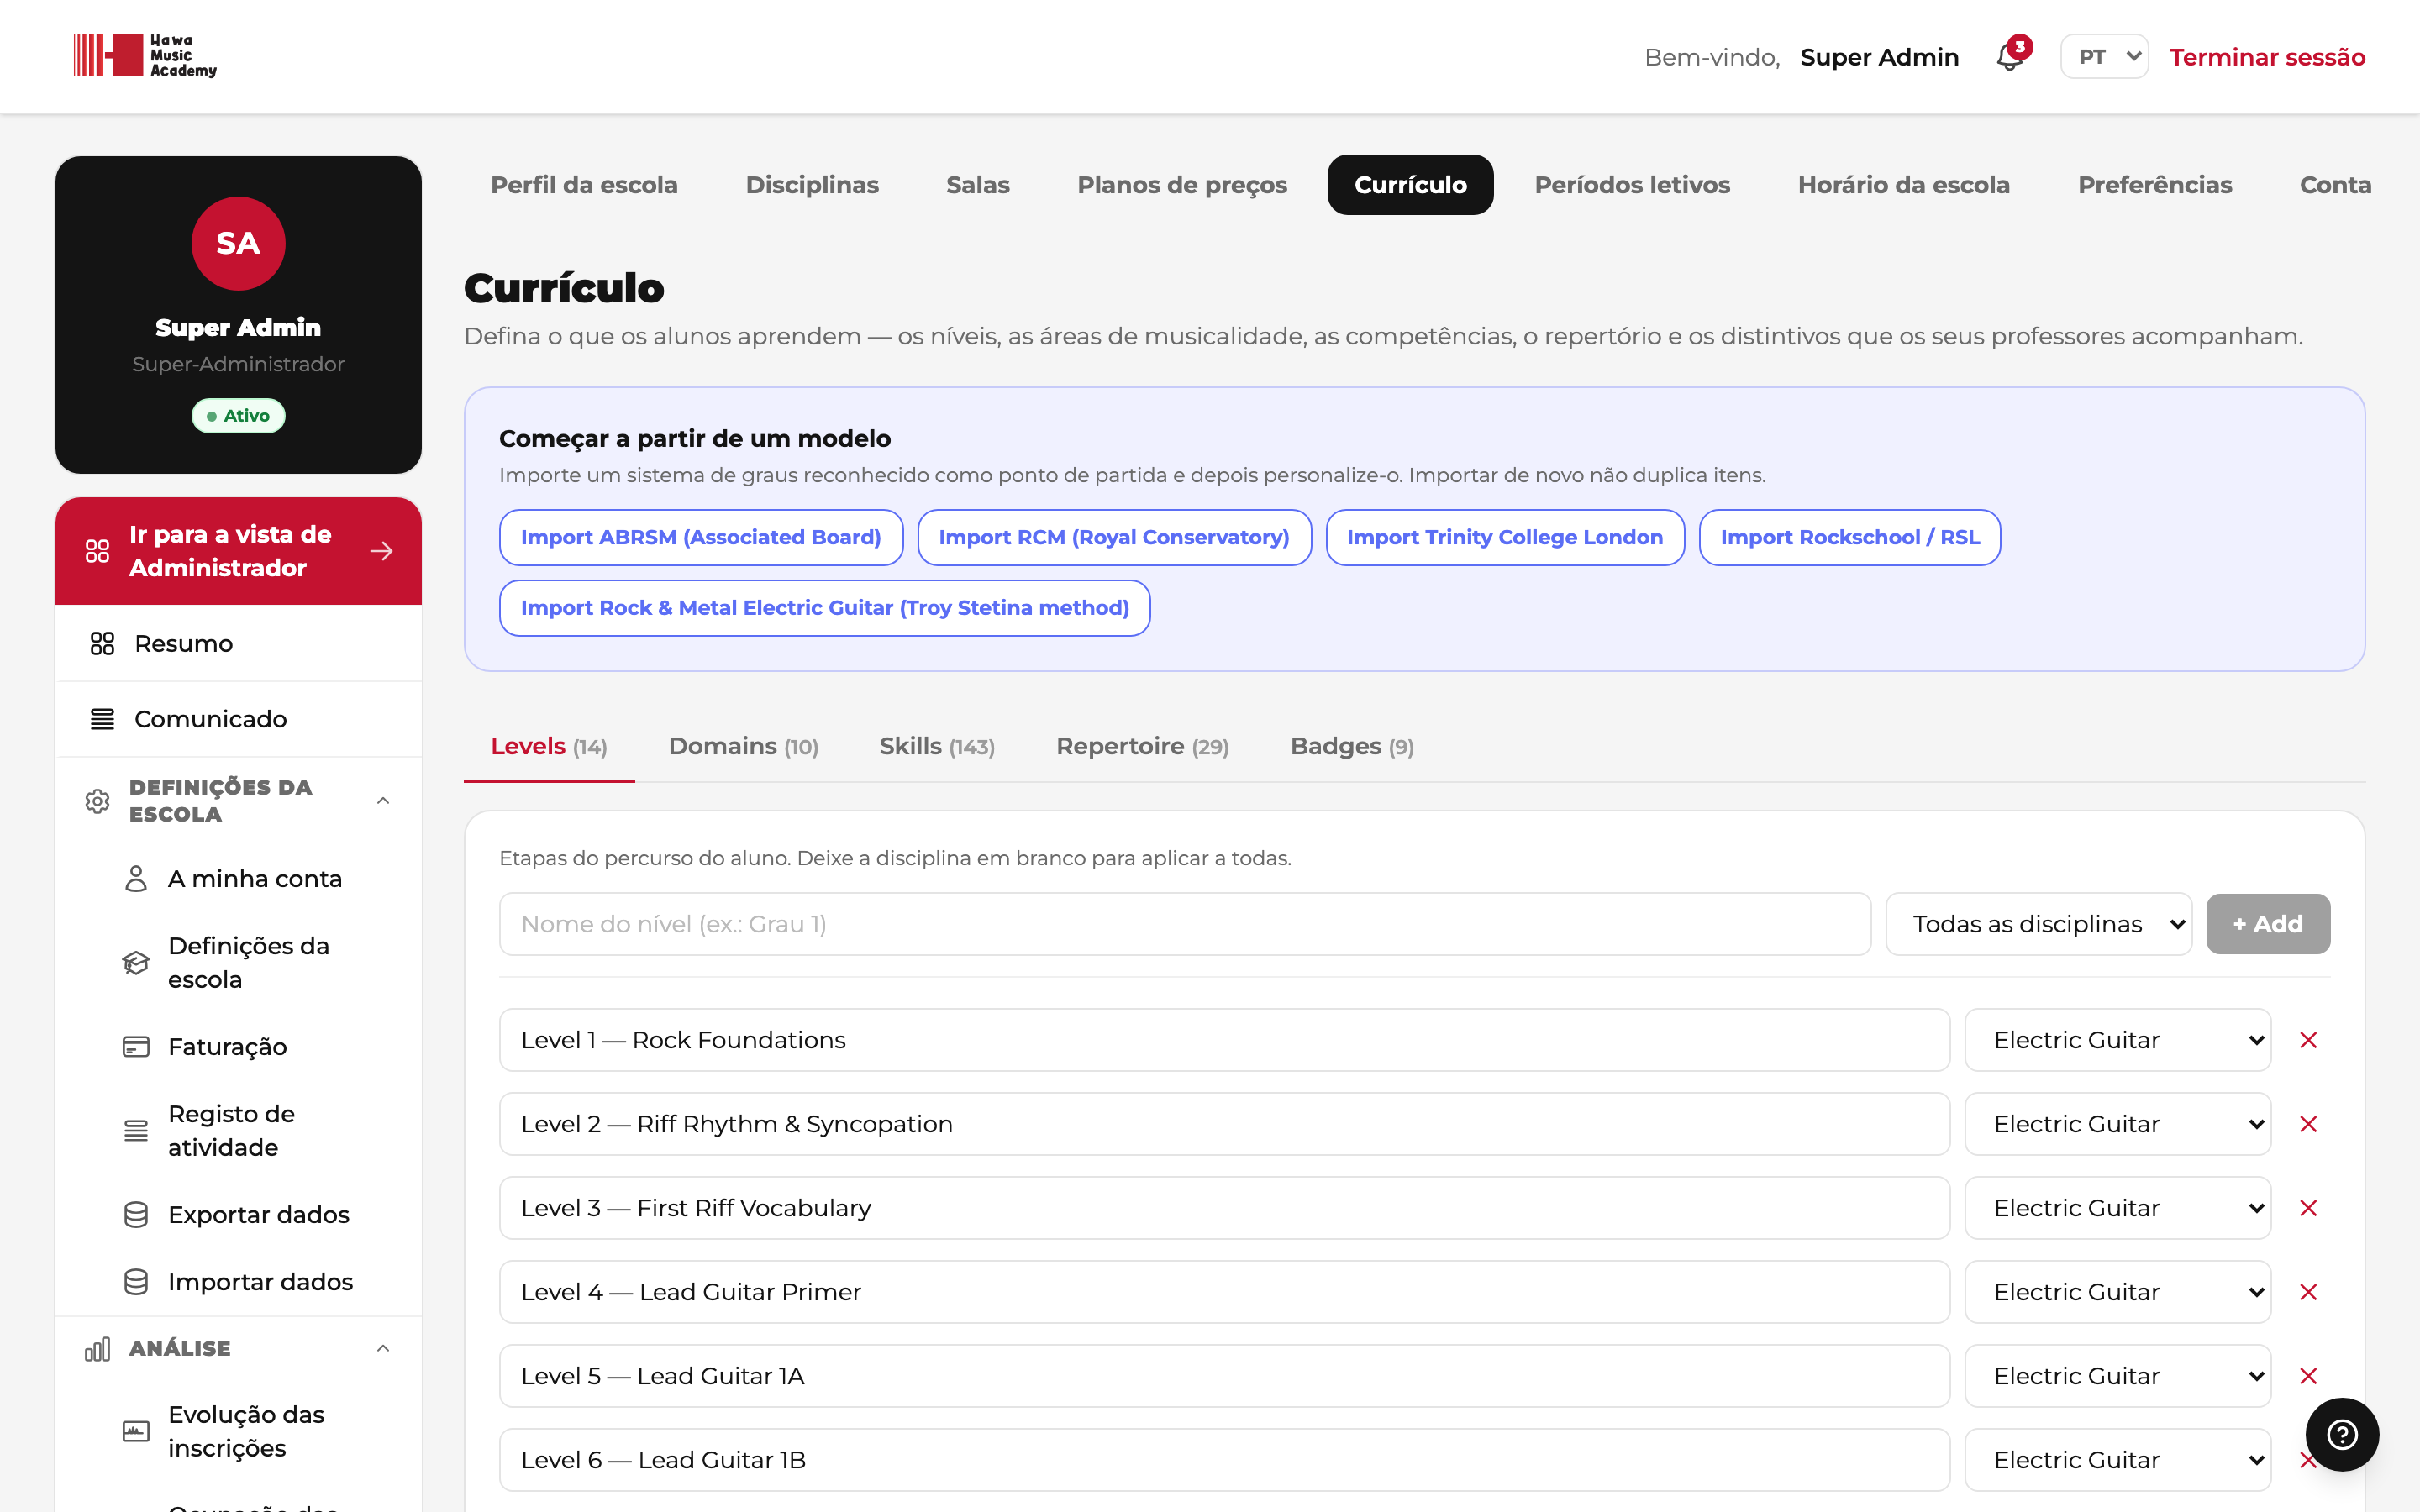Switch to the Domains tab
The width and height of the screenshot is (2420, 1512).
743,746
